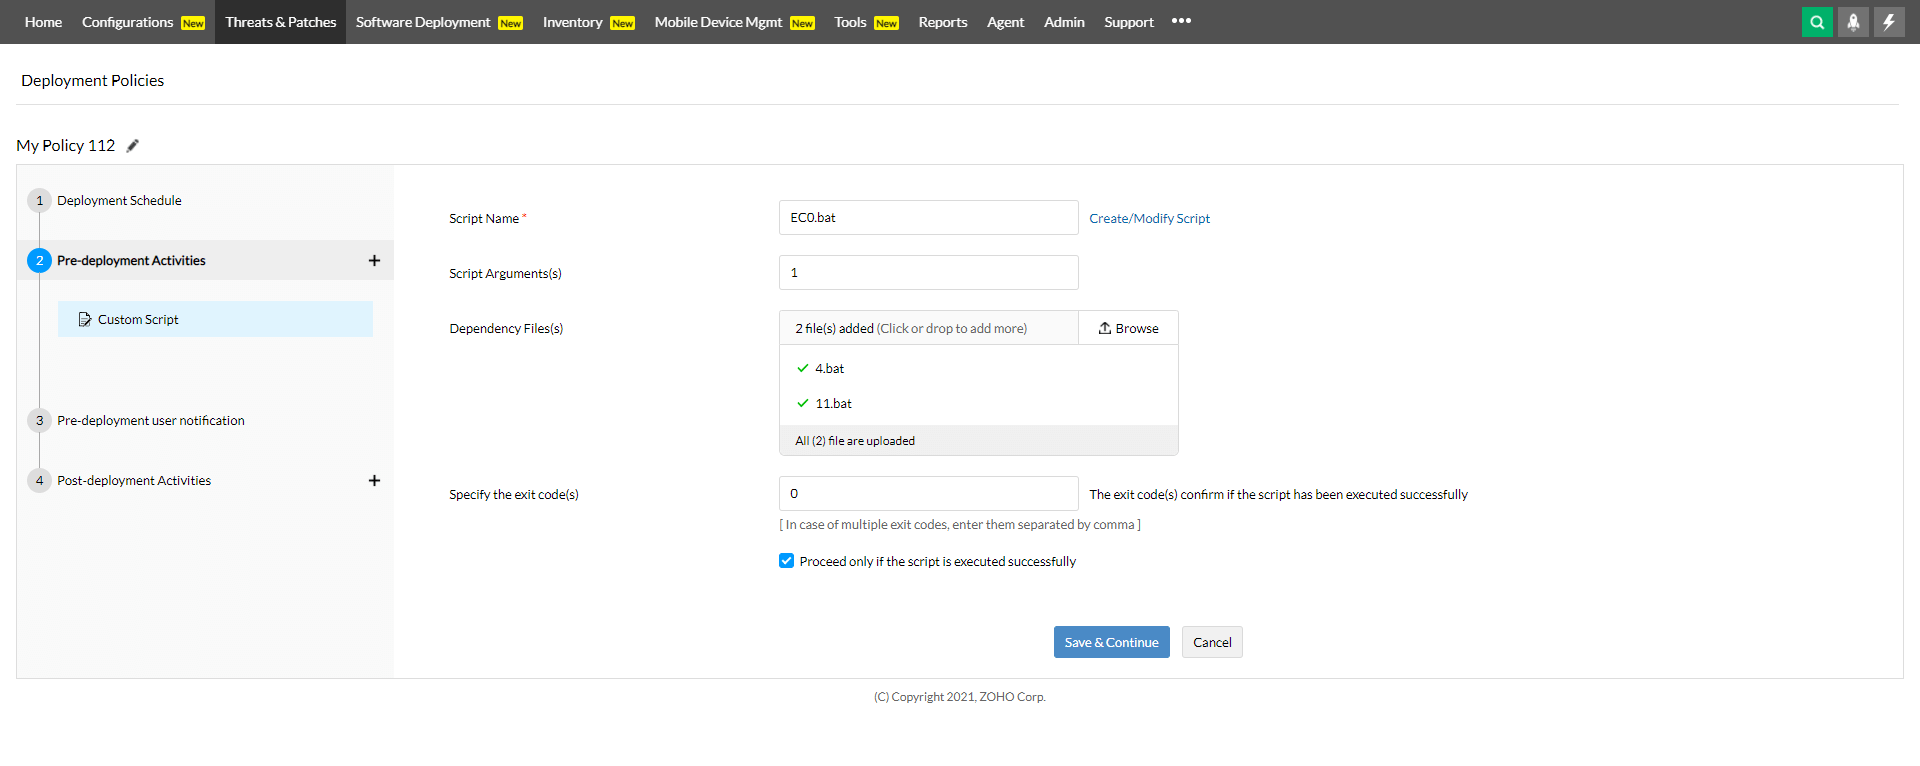Click the search magnifier icon

[1817, 22]
